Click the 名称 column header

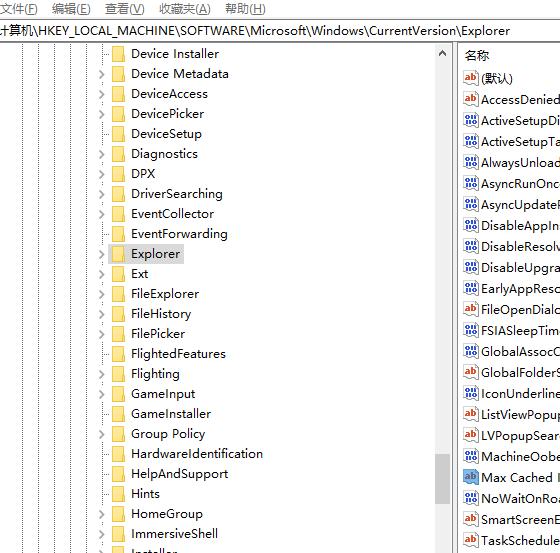[x=476, y=55]
